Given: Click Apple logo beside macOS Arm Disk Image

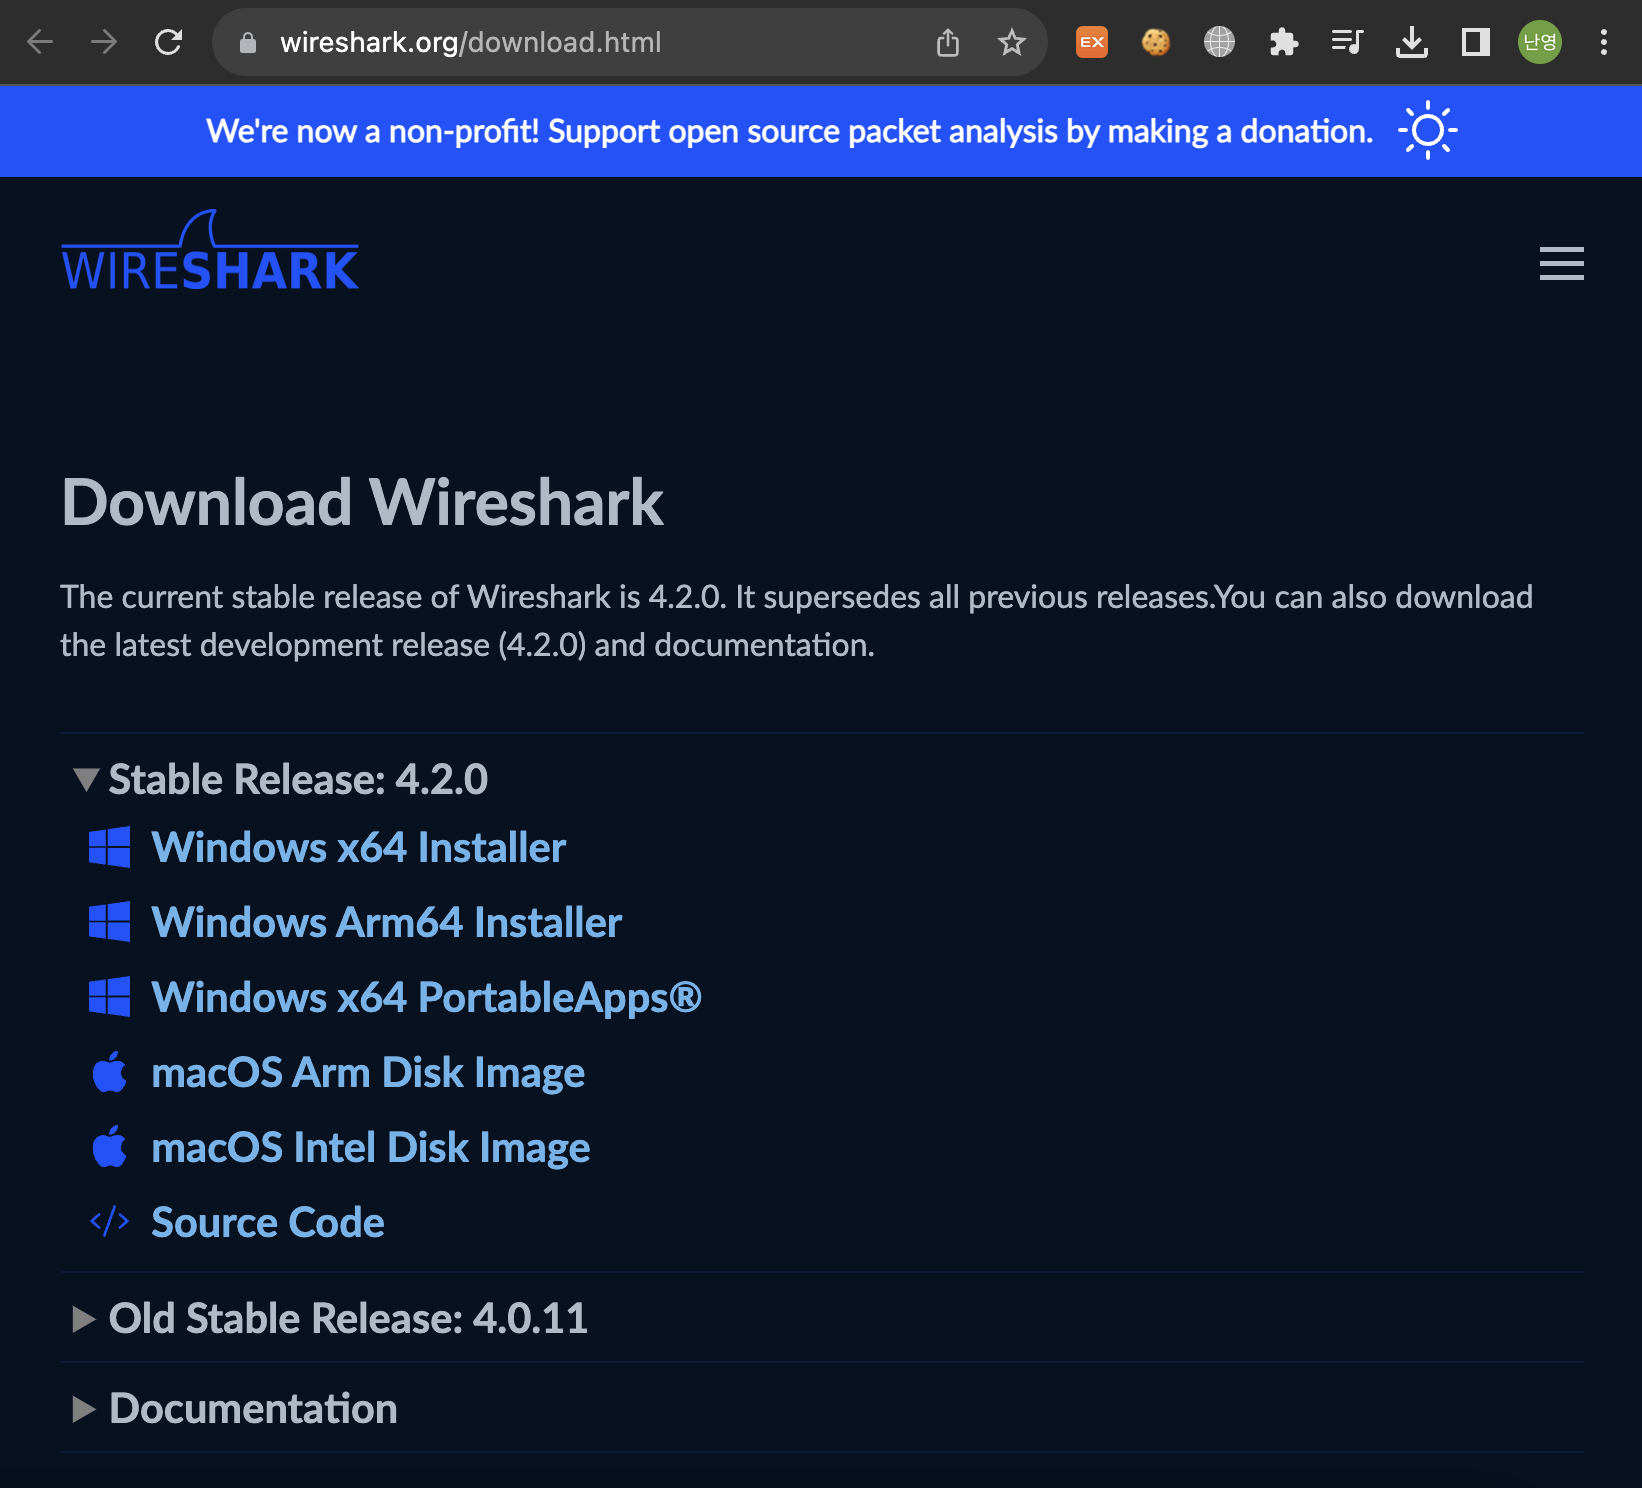Looking at the screenshot, I should 109,1071.
